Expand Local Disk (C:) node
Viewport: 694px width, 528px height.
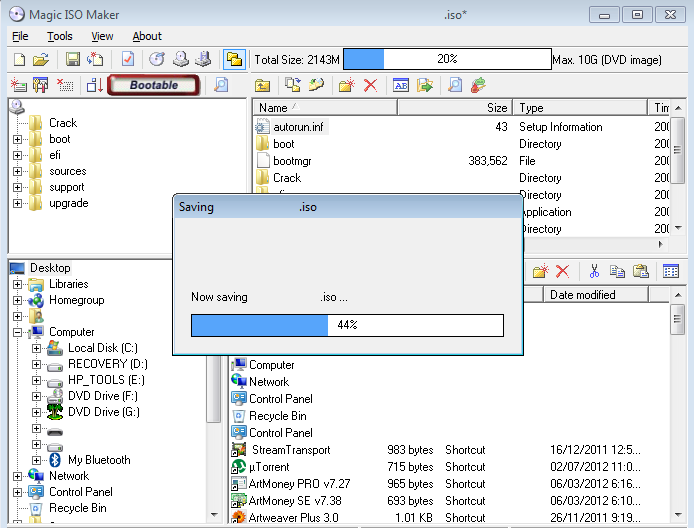(x=36, y=348)
